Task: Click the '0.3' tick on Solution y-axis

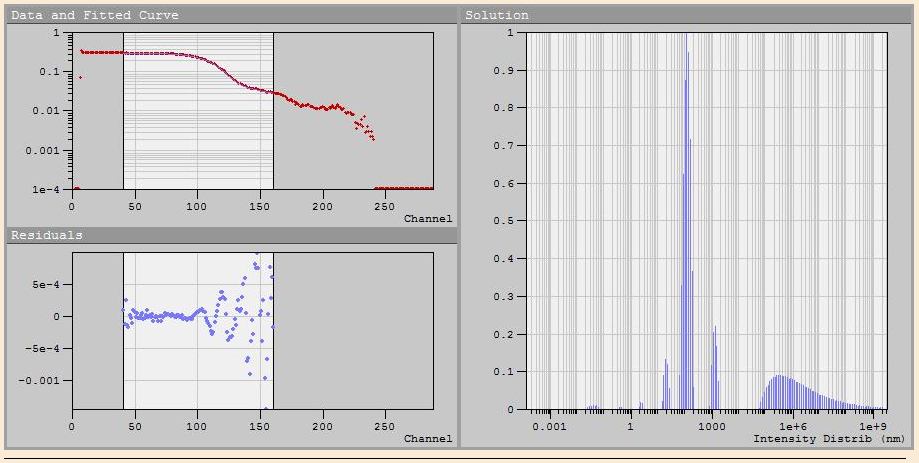Action: [x=503, y=297]
